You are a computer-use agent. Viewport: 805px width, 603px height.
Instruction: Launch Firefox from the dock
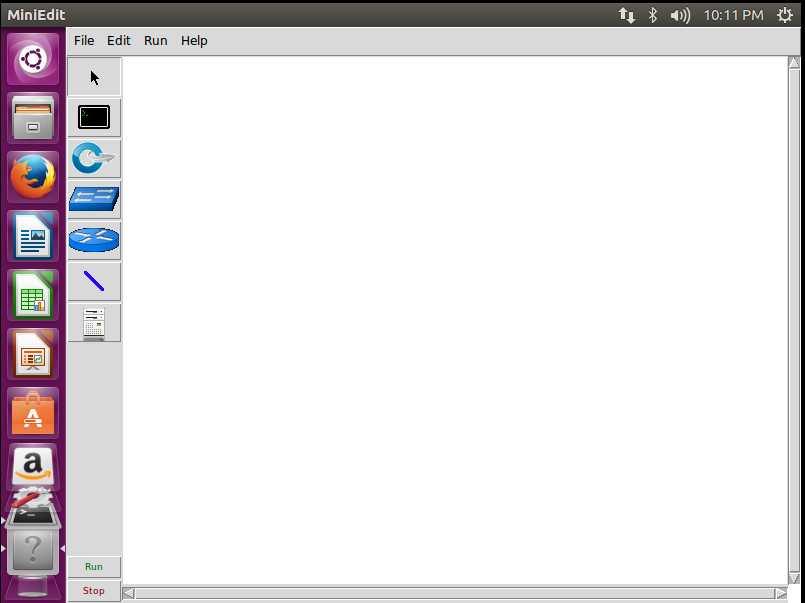33,177
